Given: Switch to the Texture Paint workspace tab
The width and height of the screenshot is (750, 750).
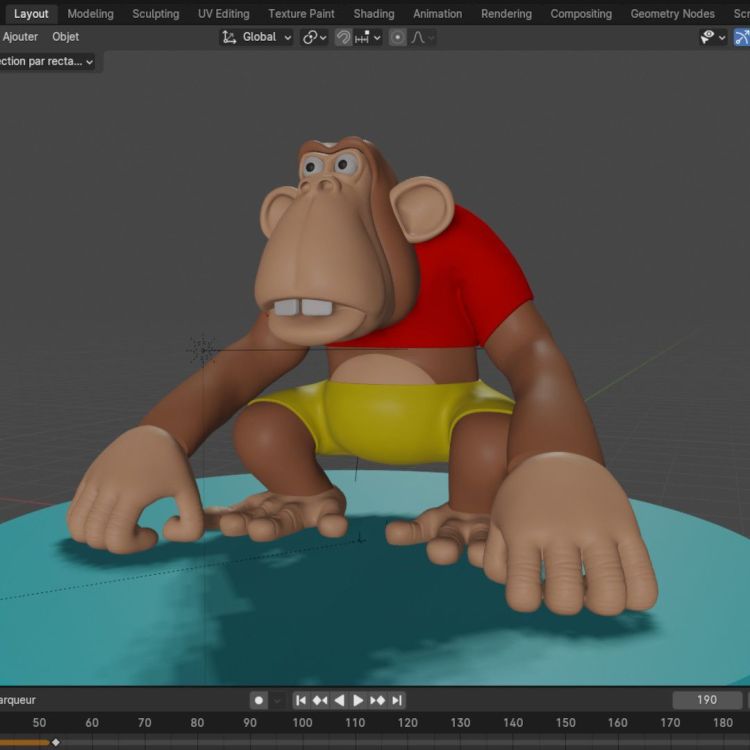Looking at the screenshot, I should [x=301, y=14].
